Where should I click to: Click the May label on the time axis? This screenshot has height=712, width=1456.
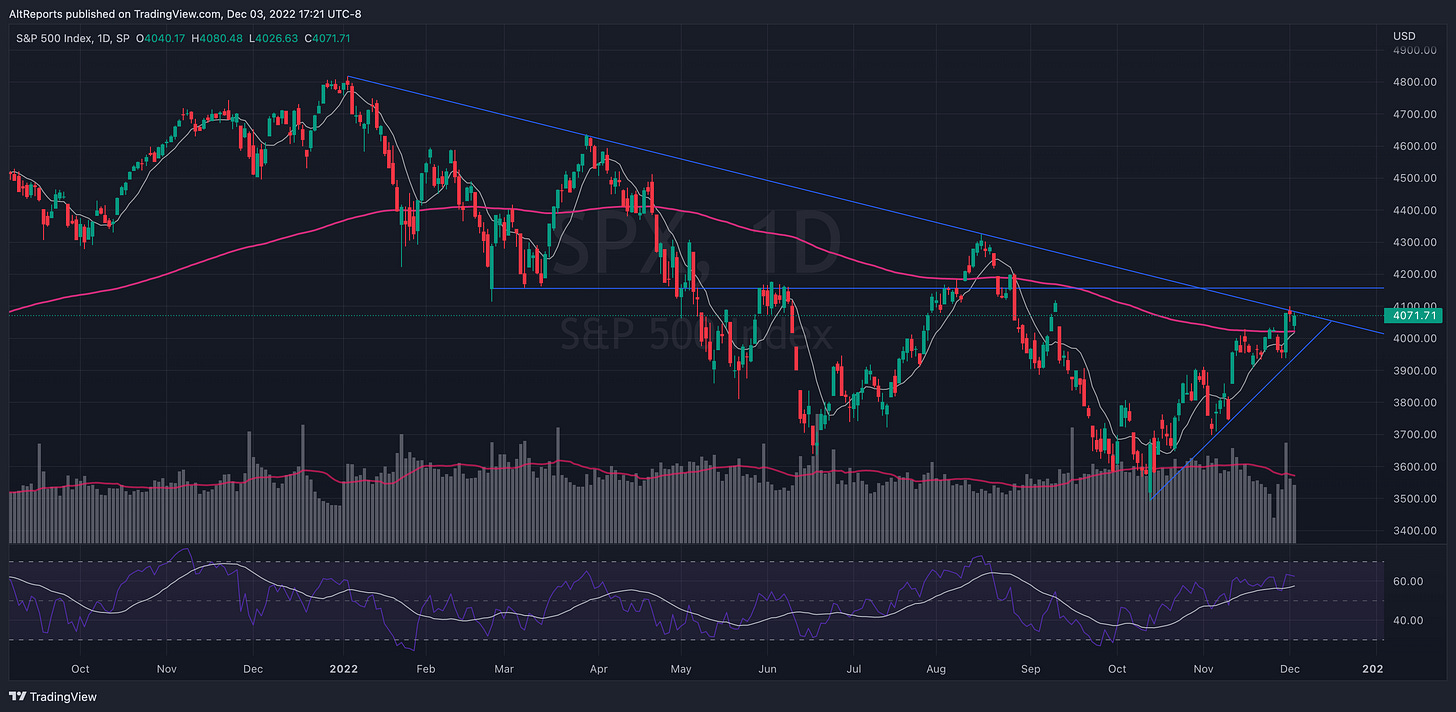[680, 669]
